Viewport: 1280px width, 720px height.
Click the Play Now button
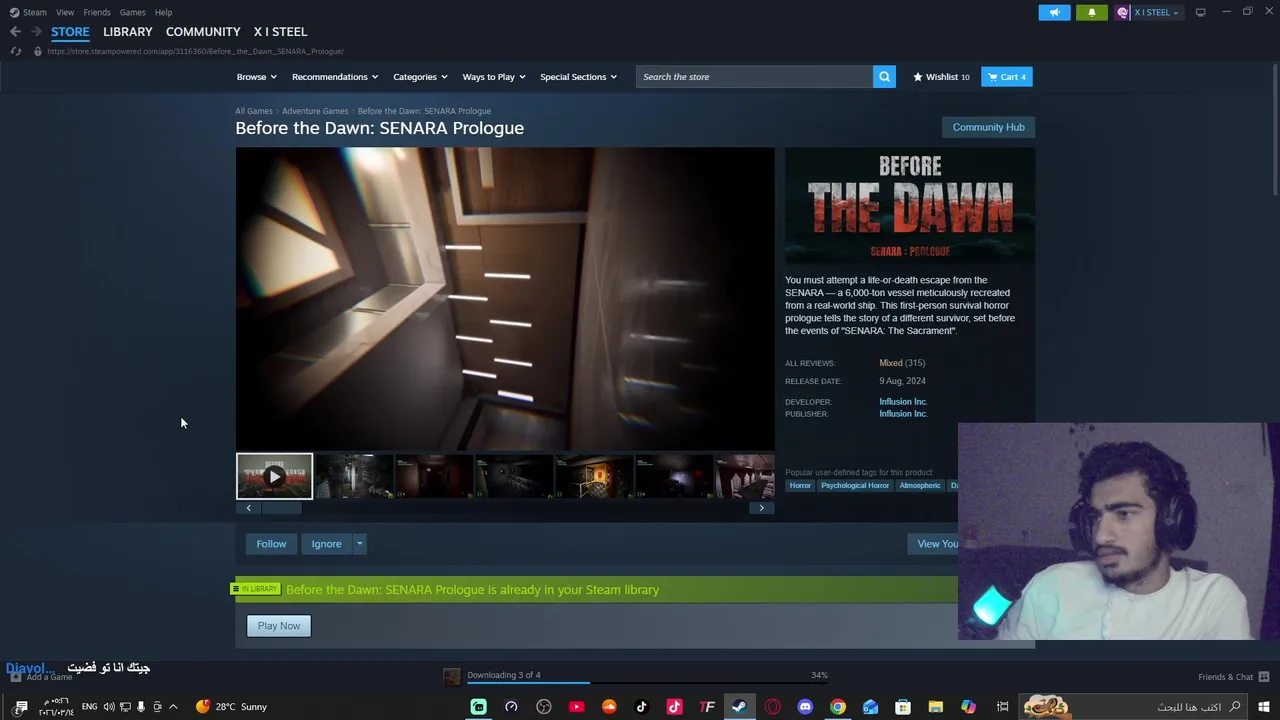[x=279, y=626]
